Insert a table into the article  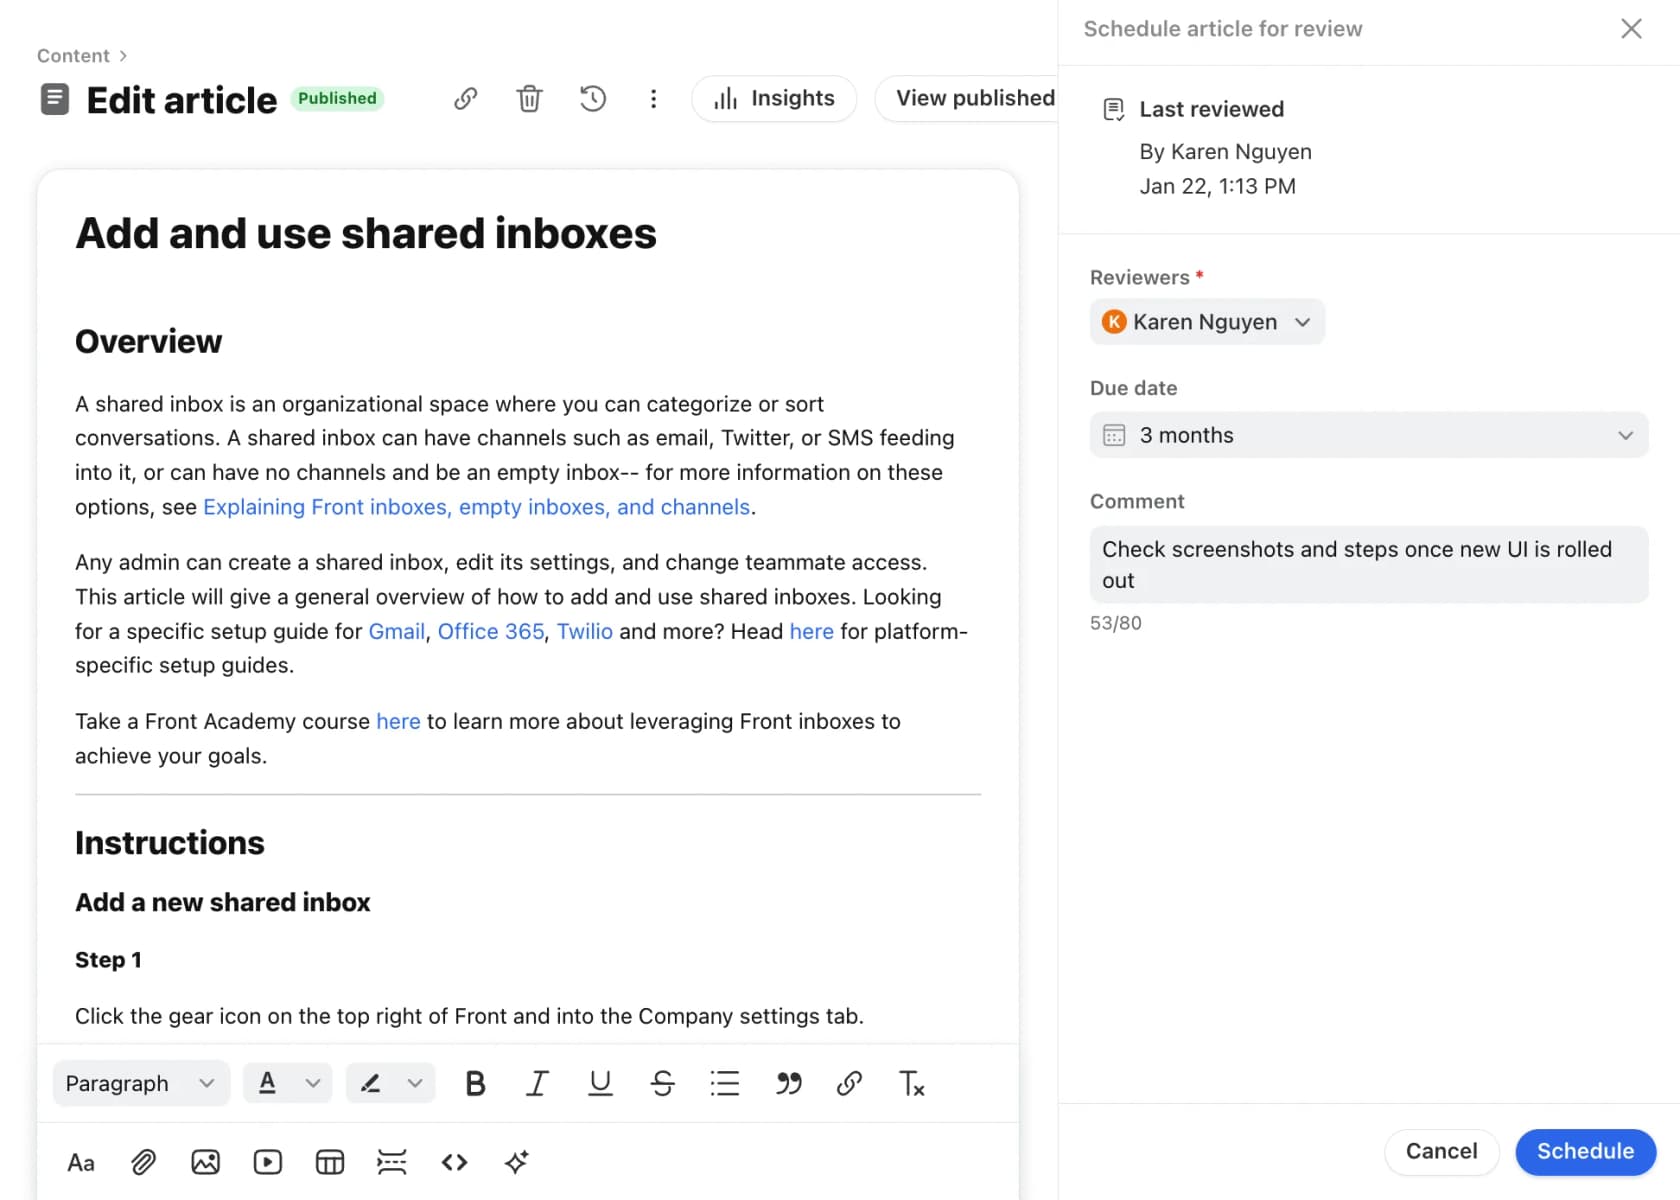click(x=330, y=1162)
